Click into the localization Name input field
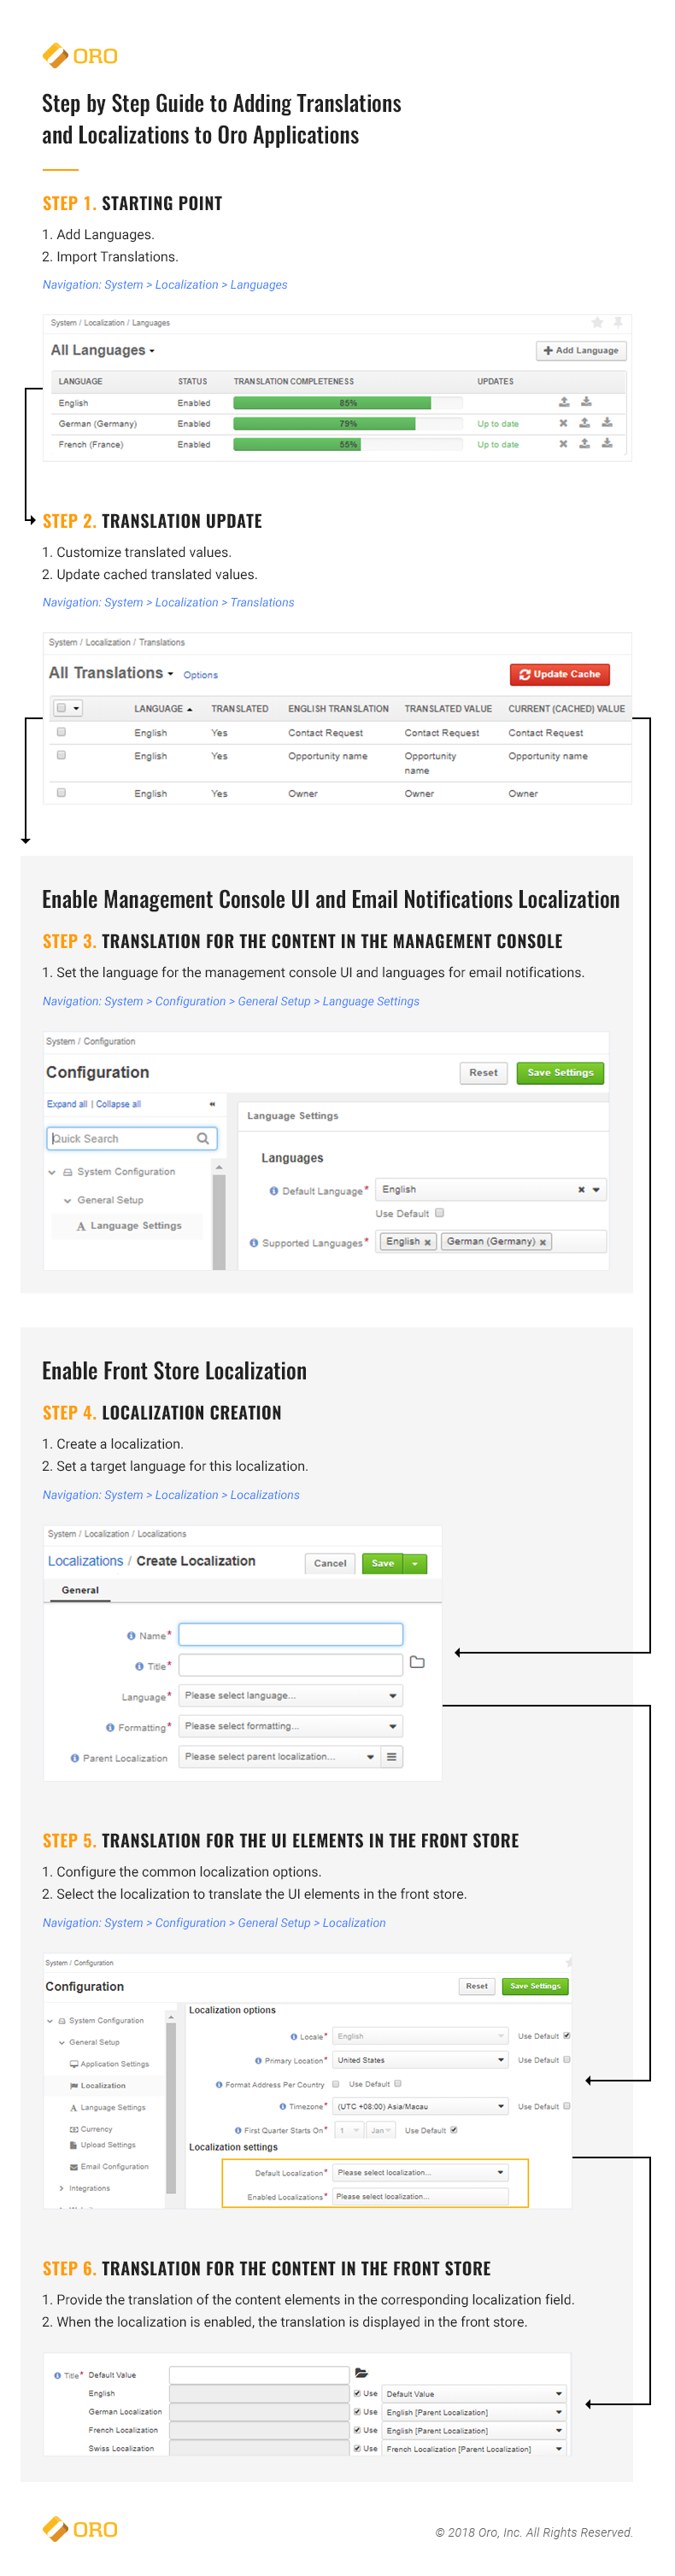This screenshot has width=675, height=2576. coord(291,1634)
